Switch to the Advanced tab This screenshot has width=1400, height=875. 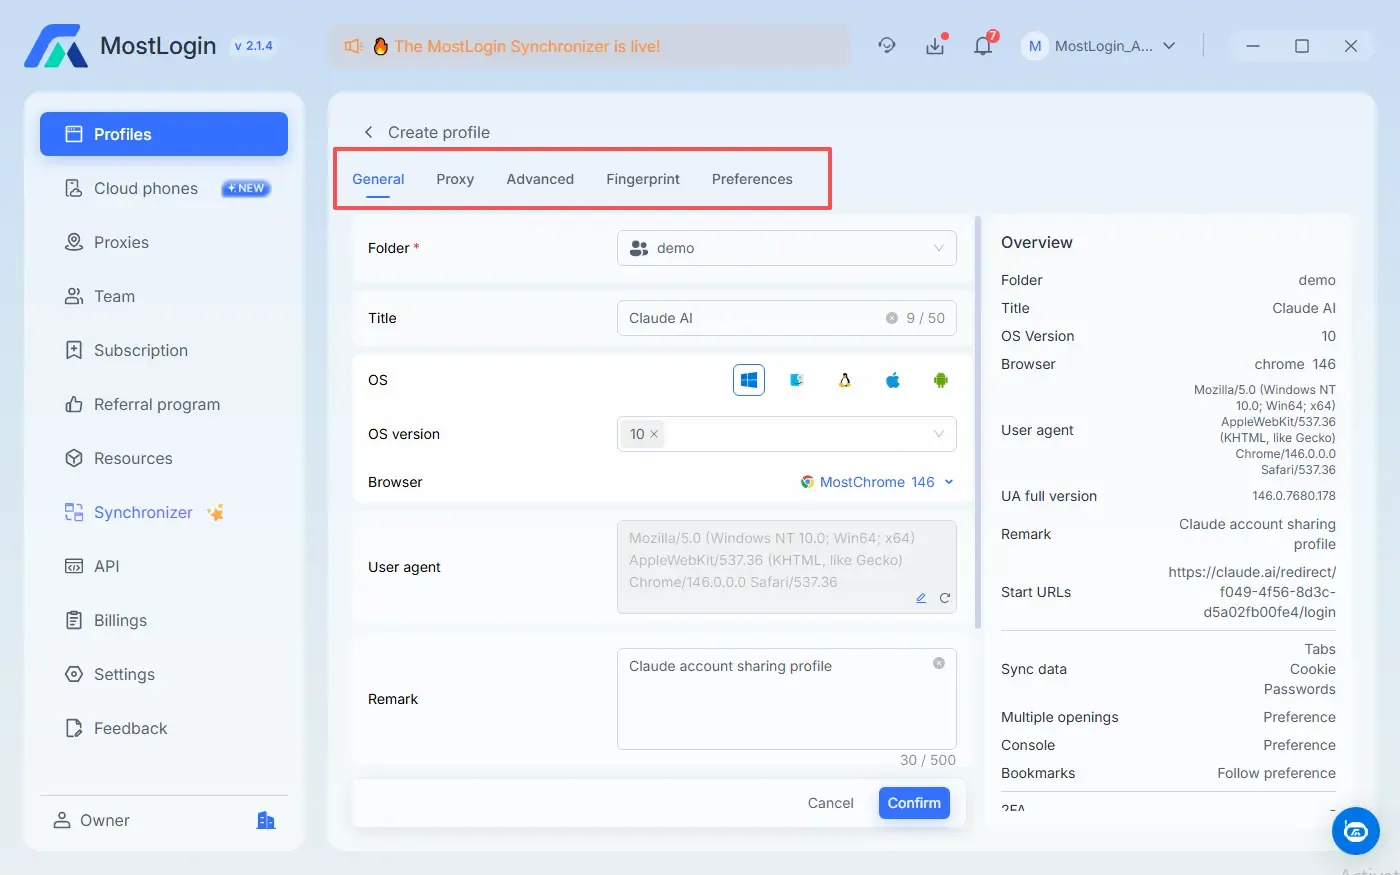(540, 179)
